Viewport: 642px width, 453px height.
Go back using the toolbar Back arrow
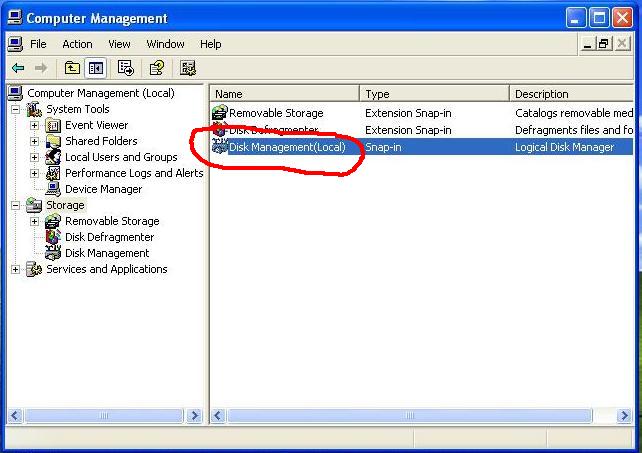18,68
